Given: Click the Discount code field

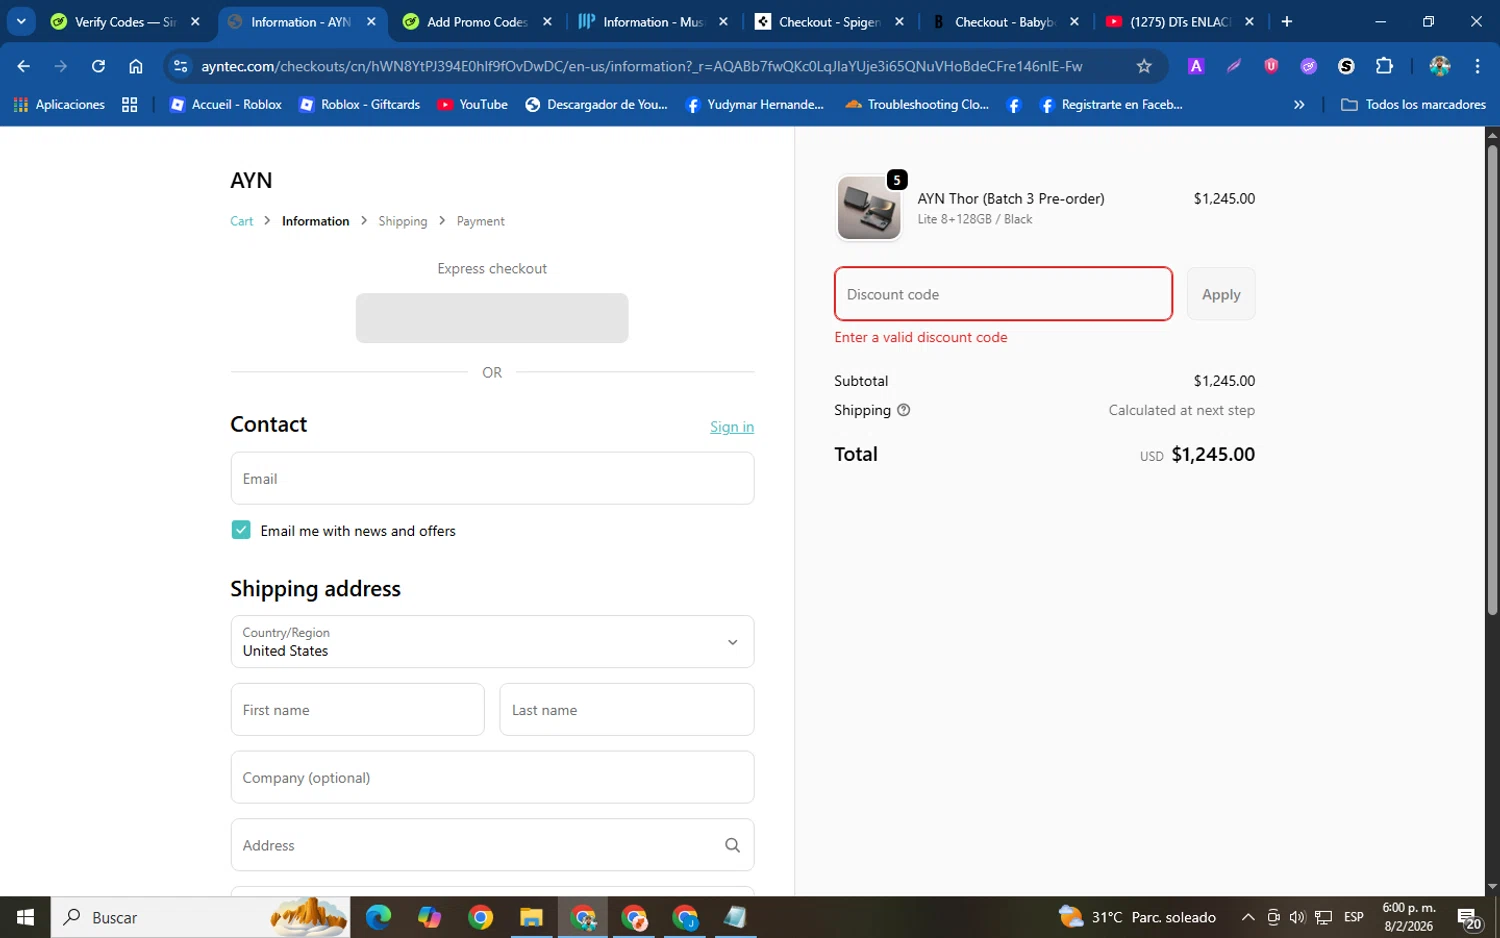Looking at the screenshot, I should click(x=1003, y=294).
